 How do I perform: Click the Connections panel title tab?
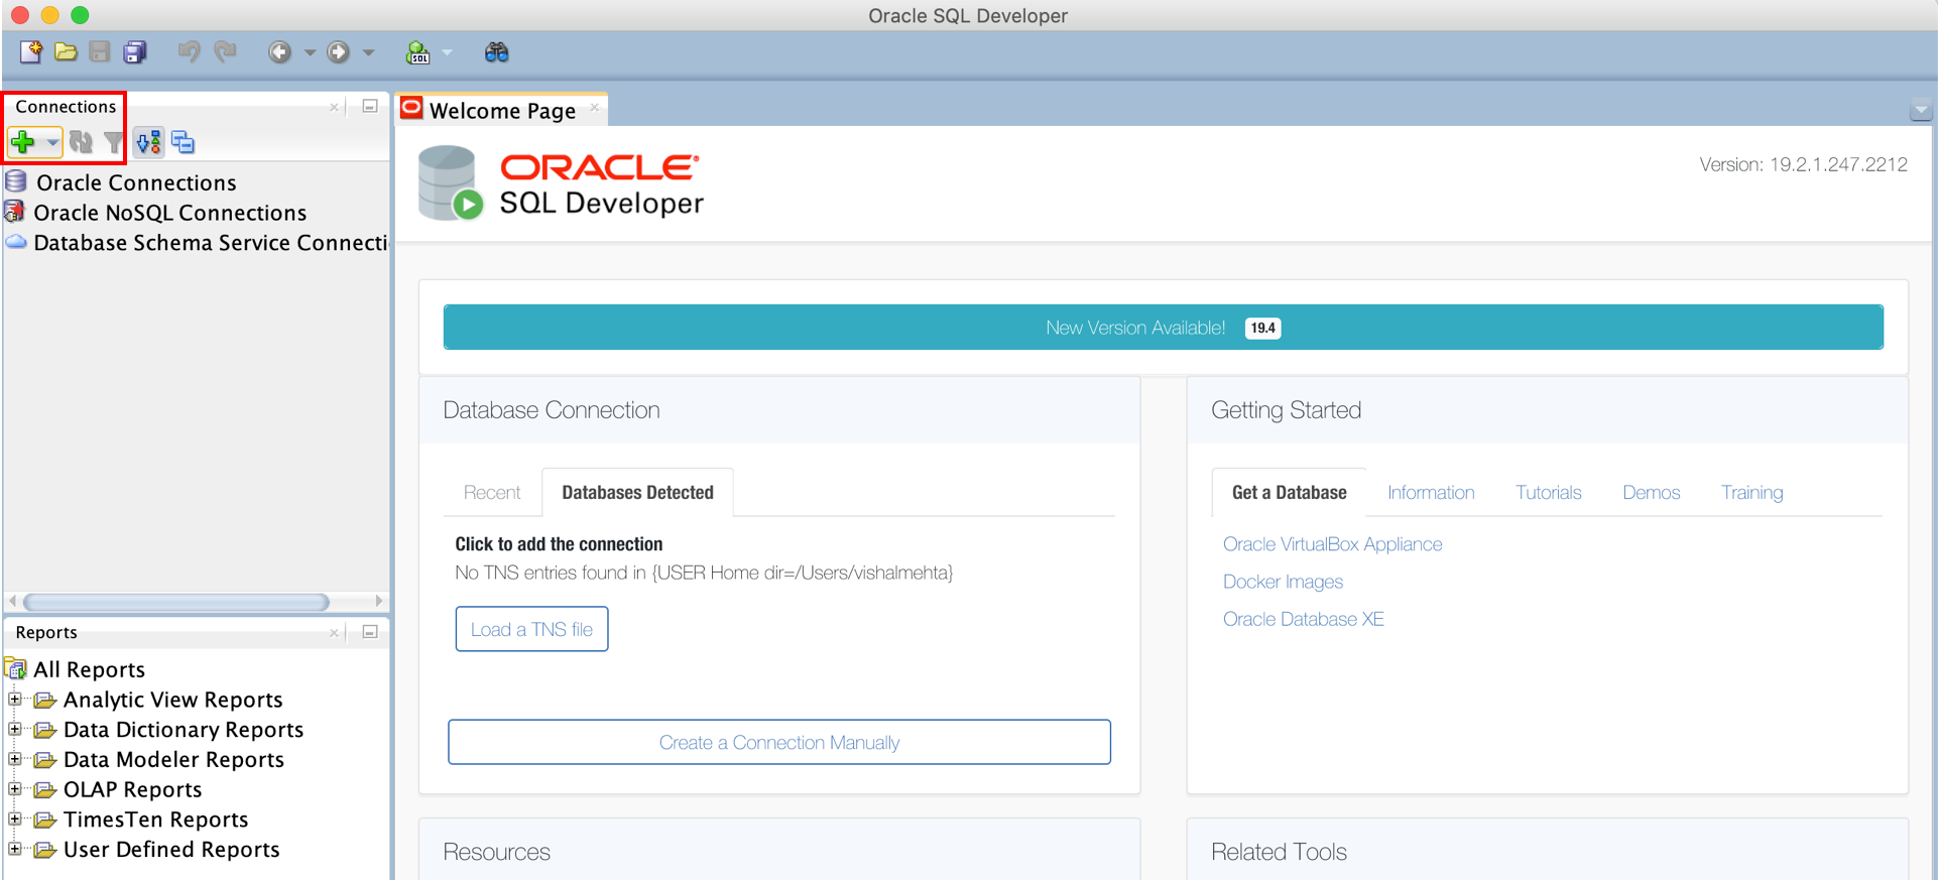pyautogui.click(x=65, y=107)
